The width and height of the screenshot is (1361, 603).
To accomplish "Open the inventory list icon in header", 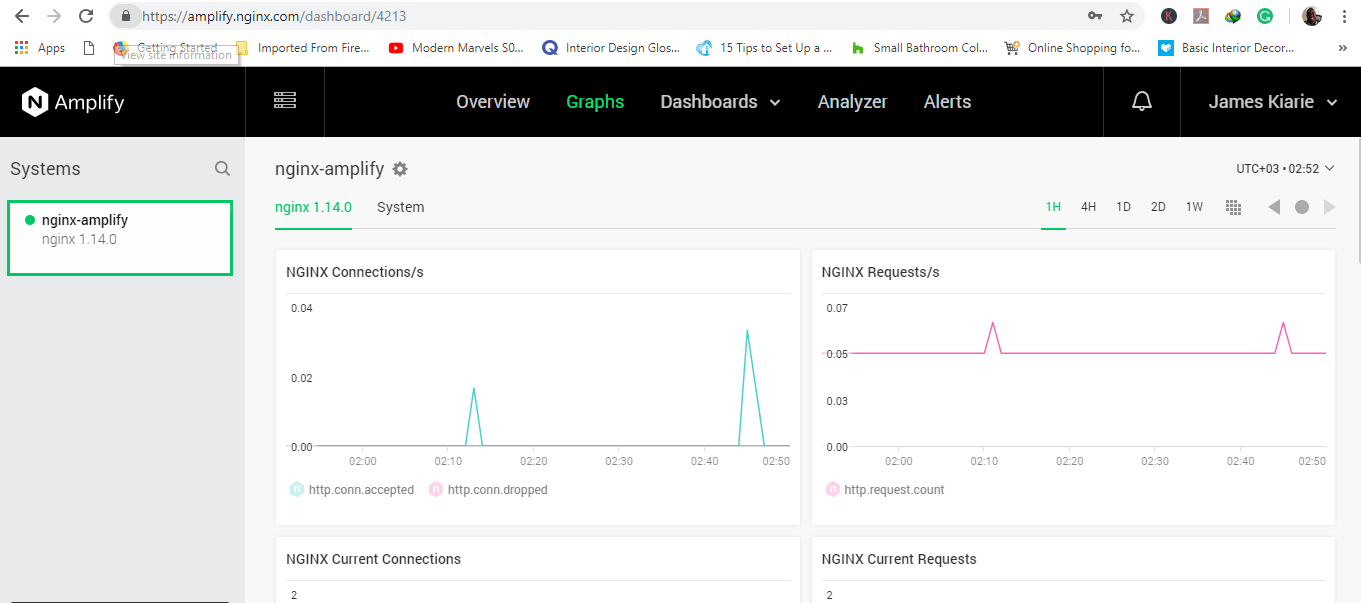I will click(x=285, y=101).
